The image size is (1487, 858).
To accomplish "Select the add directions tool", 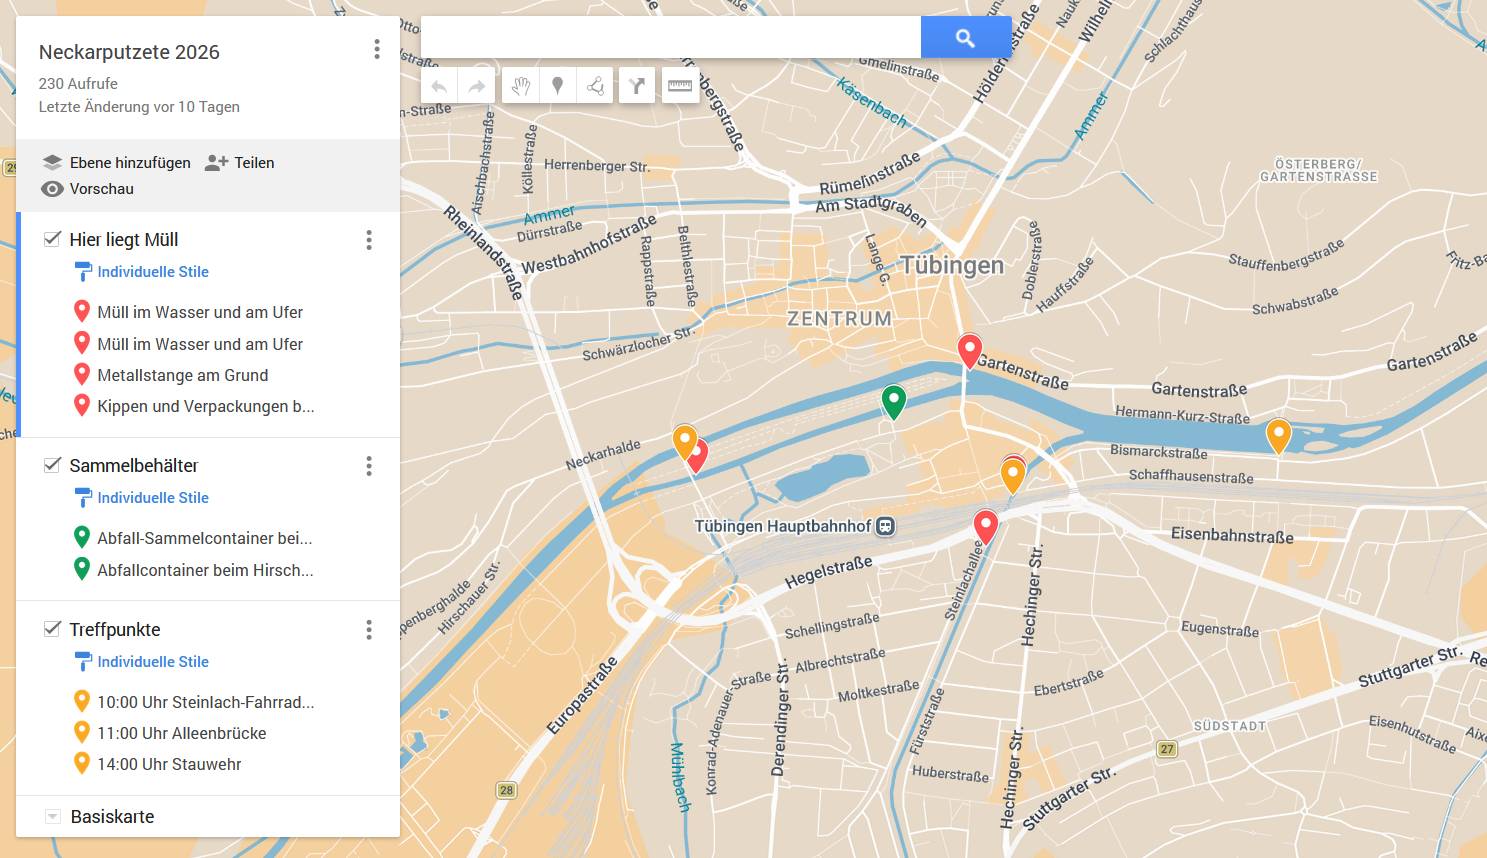I will tap(637, 86).
